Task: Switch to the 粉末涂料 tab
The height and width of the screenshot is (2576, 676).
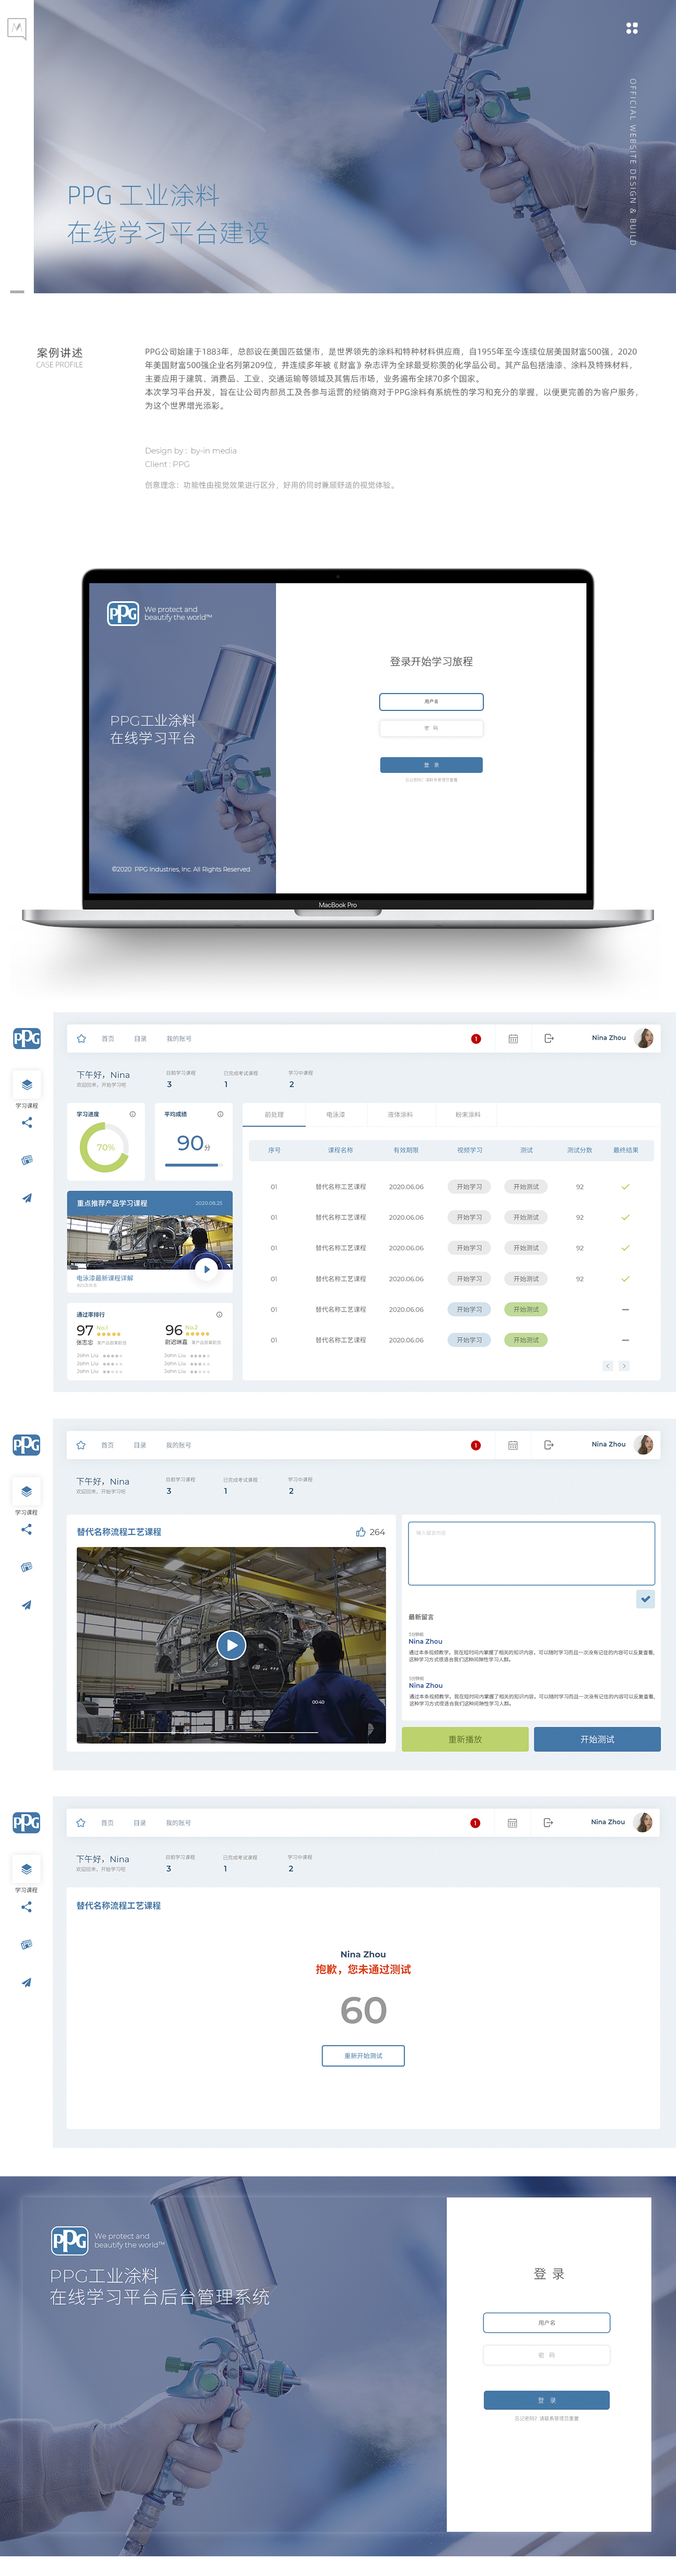Action: (468, 1114)
